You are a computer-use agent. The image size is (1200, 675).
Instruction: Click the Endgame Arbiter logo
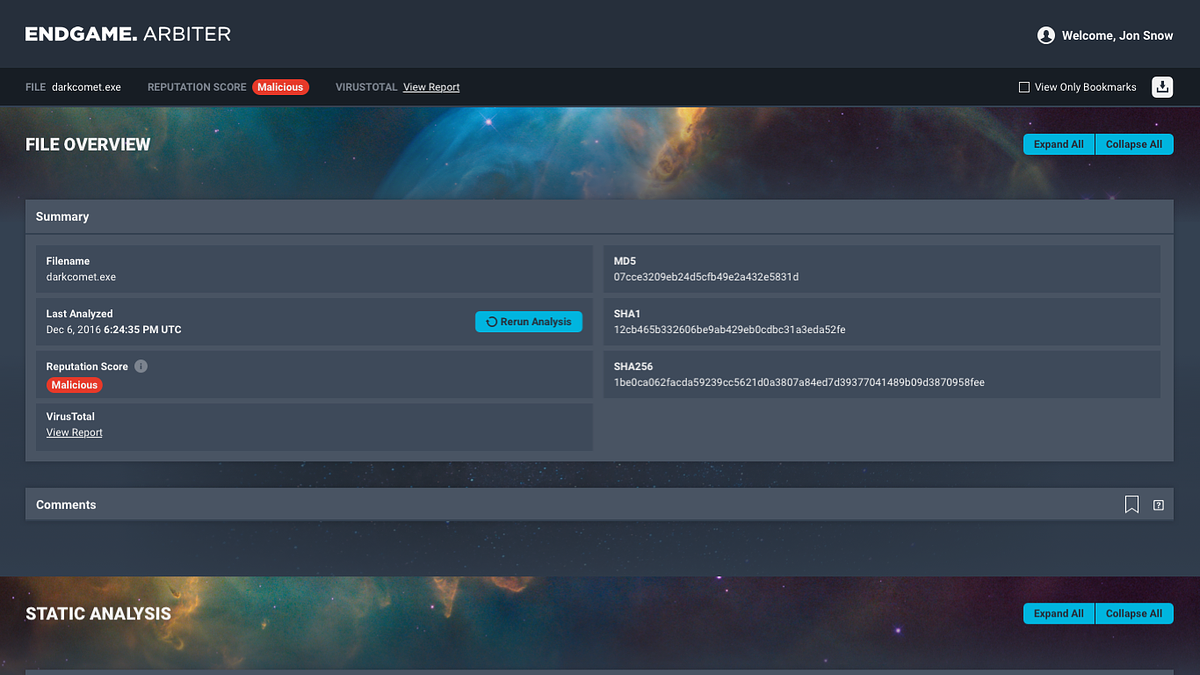click(128, 34)
